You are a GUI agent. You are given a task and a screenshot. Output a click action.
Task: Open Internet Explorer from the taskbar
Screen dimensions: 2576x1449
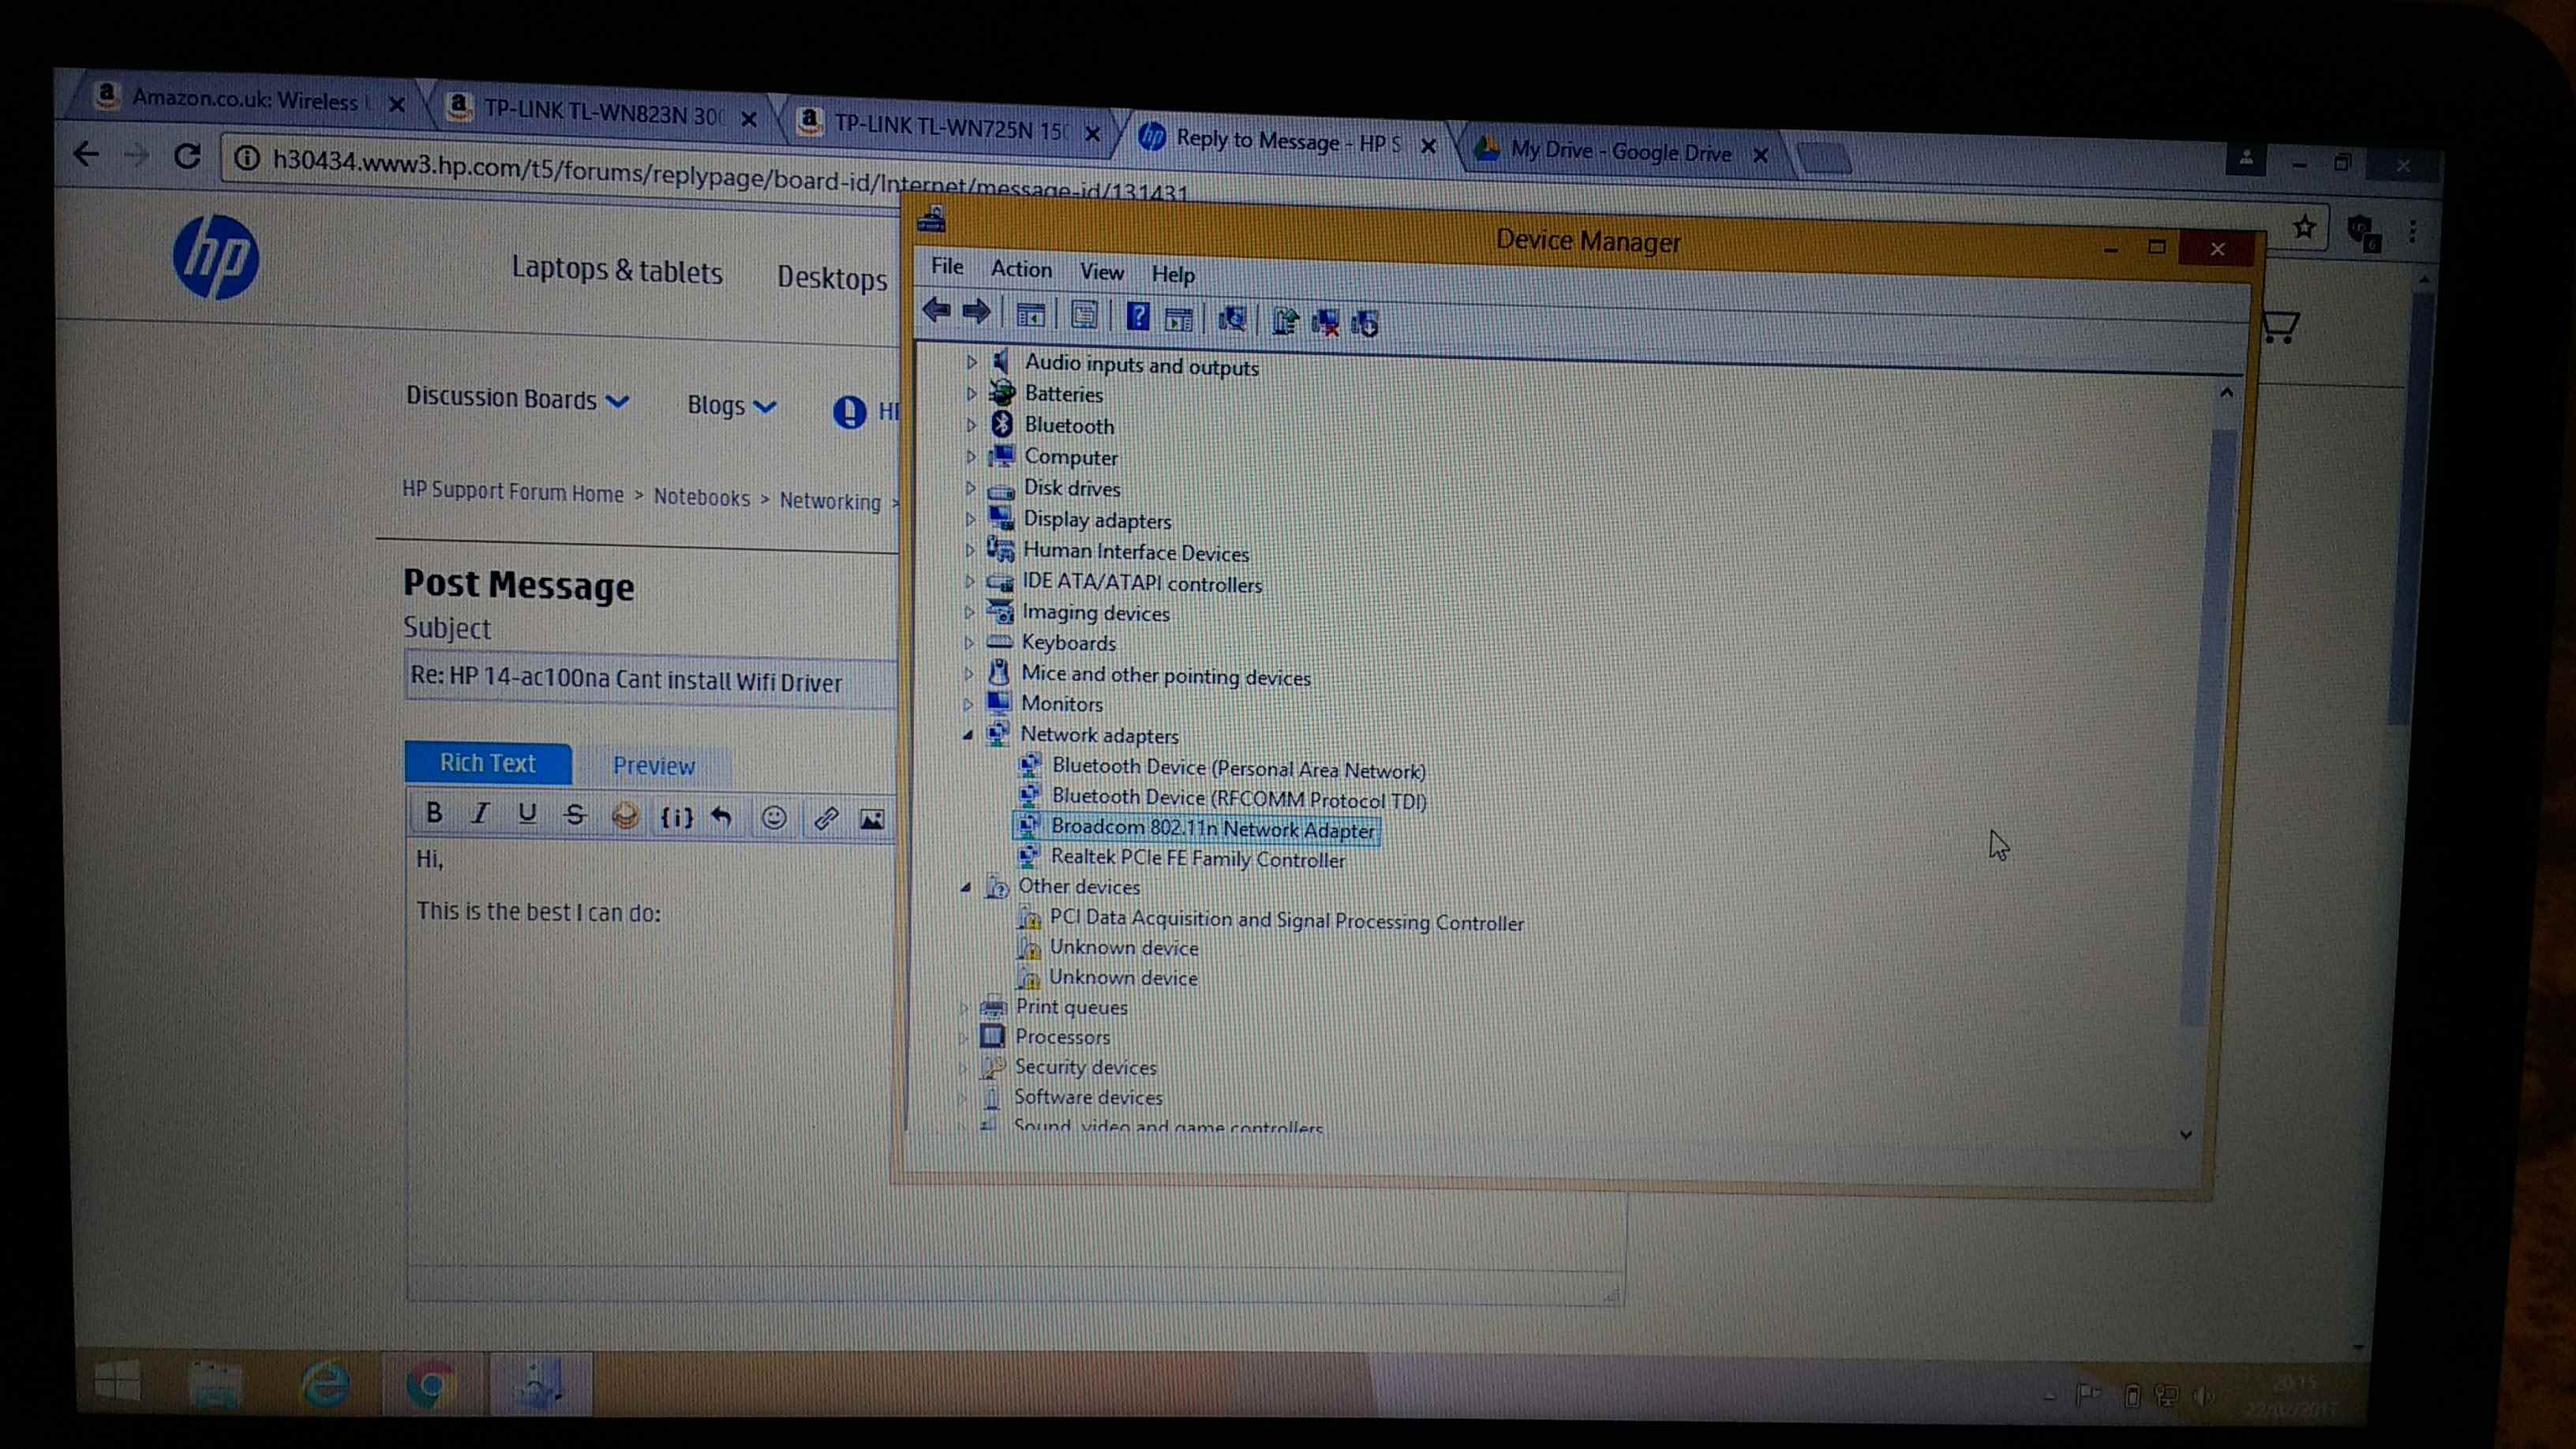[x=325, y=1385]
